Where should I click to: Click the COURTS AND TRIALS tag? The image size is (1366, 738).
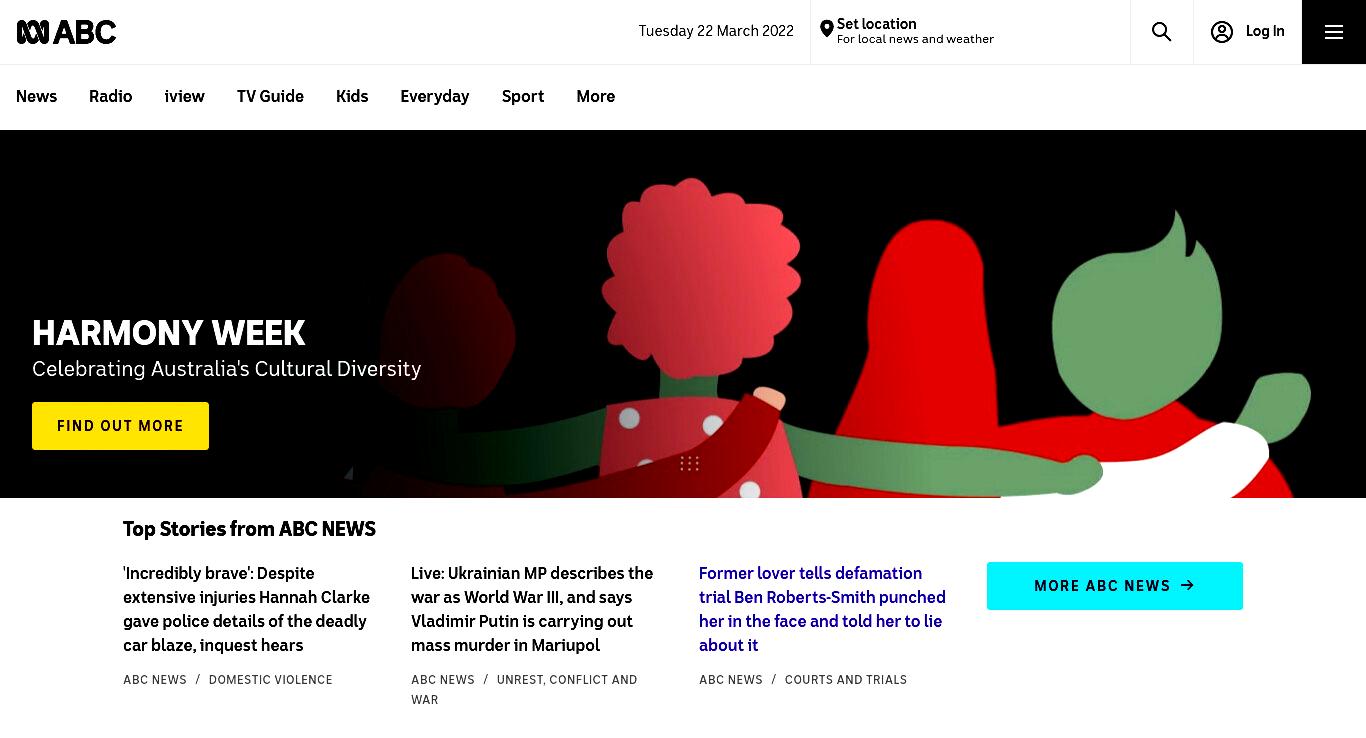[x=846, y=680]
